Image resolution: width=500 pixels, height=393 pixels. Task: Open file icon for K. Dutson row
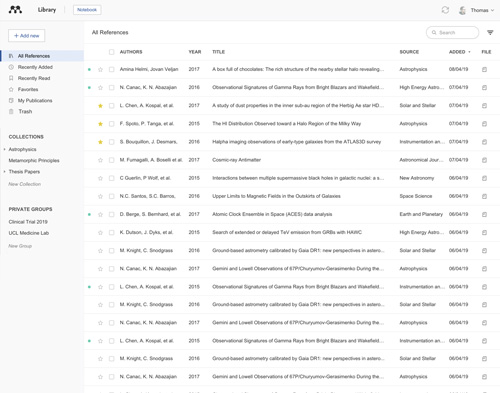(x=484, y=232)
